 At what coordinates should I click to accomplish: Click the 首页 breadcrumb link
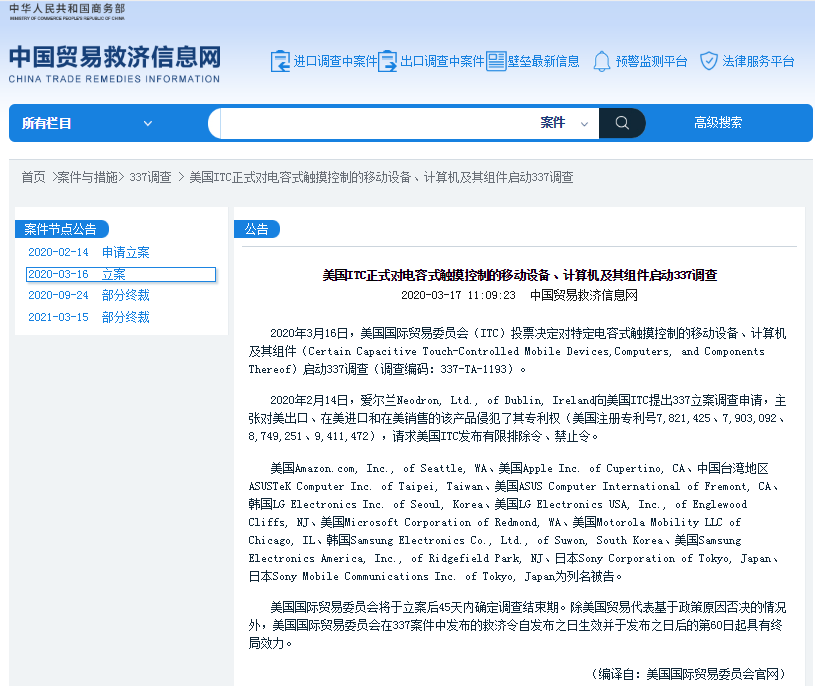pyautogui.click(x=33, y=177)
